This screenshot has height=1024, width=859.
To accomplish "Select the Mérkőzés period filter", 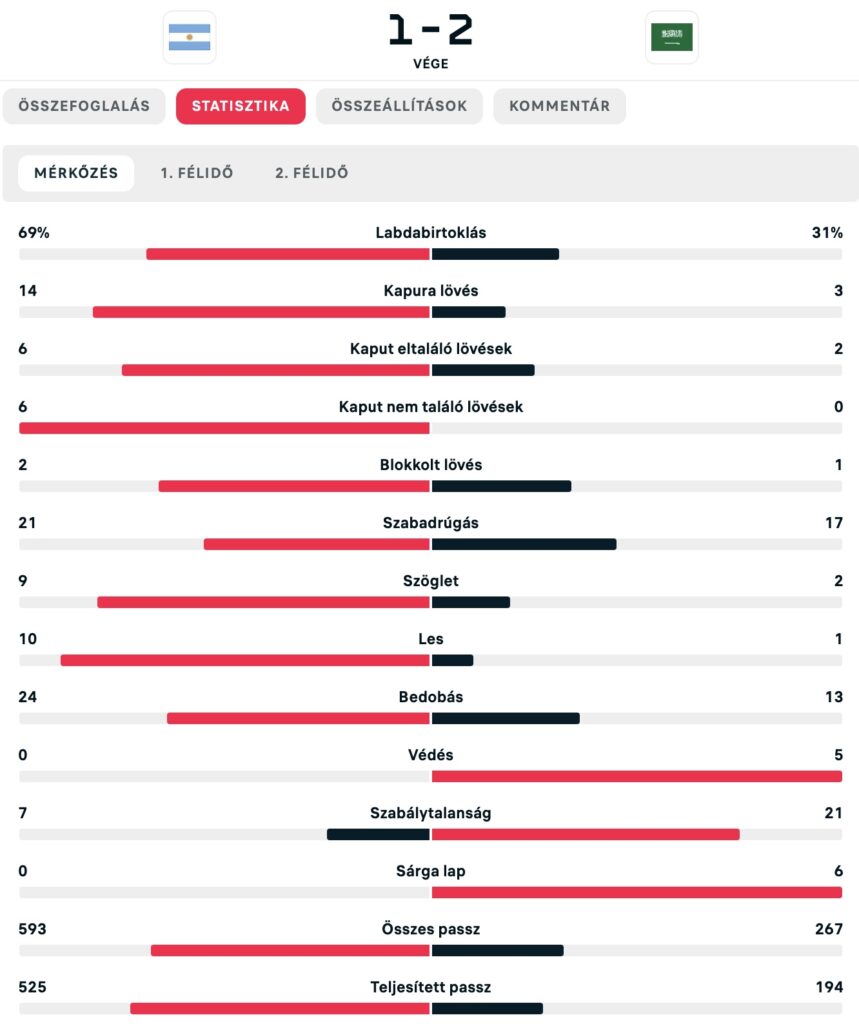I will click(76, 173).
